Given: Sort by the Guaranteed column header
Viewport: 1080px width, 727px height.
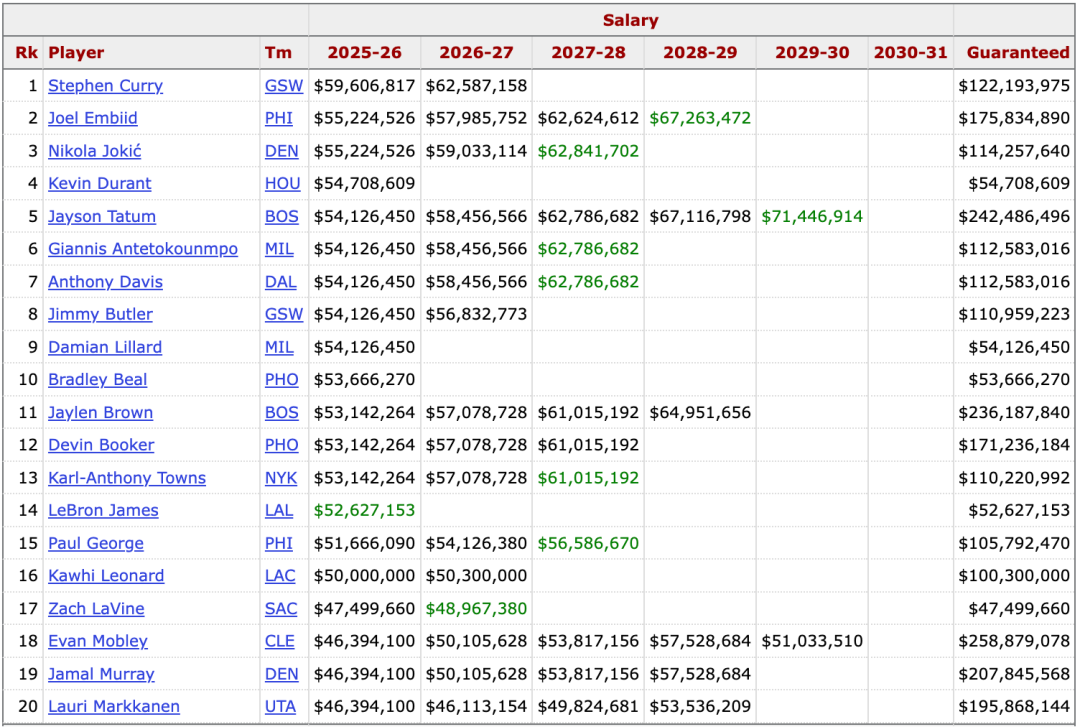Looking at the screenshot, I should pos(1017,53).
